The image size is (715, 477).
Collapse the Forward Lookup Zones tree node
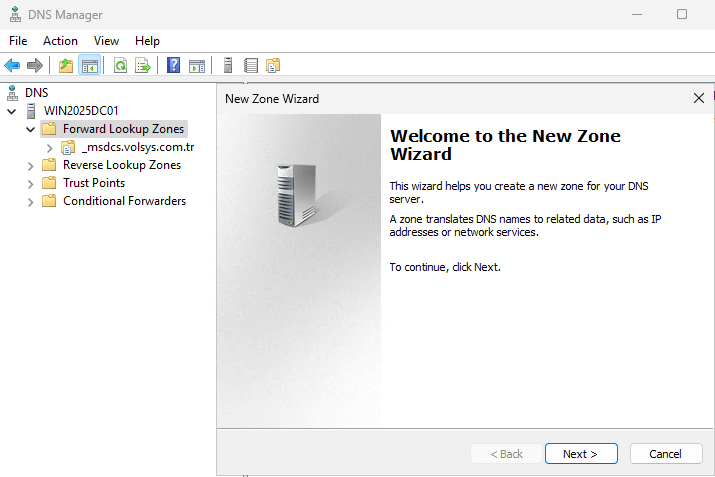point(30,130)
